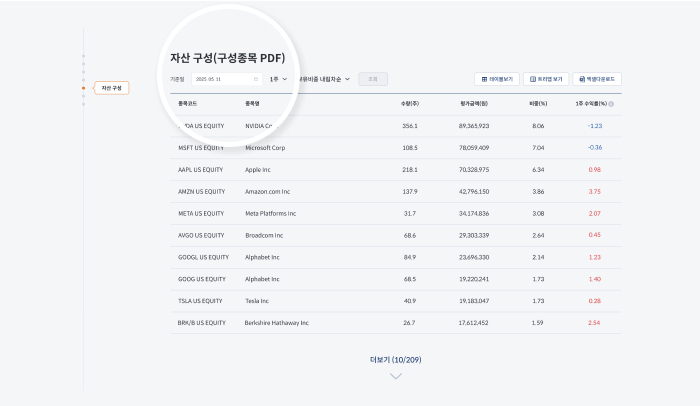Screen dimensions: 700x406
Task: Click the 2025.05.11 date input field
Action: [227, 79]
